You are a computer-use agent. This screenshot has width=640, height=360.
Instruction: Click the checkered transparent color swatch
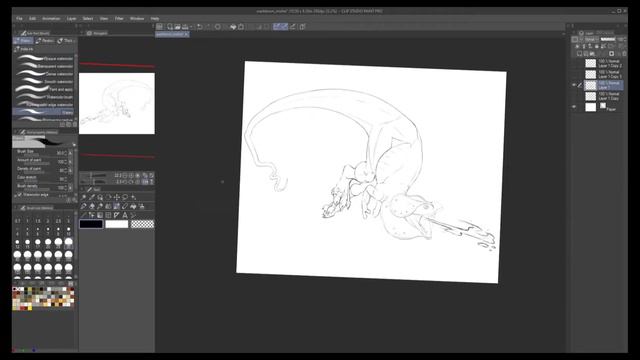(142, 224)
